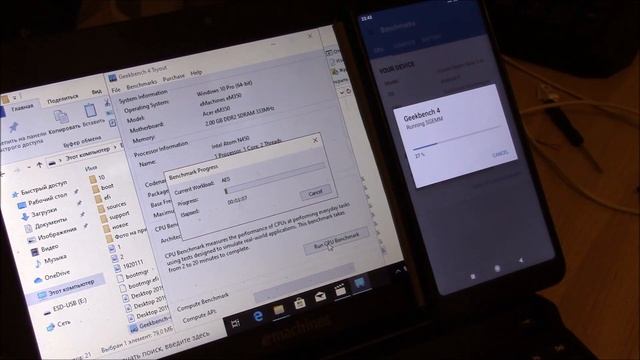The image size is (640, 360).
Task: Switch to the Вид ribbon tab
Action: (x=96, y=91)
